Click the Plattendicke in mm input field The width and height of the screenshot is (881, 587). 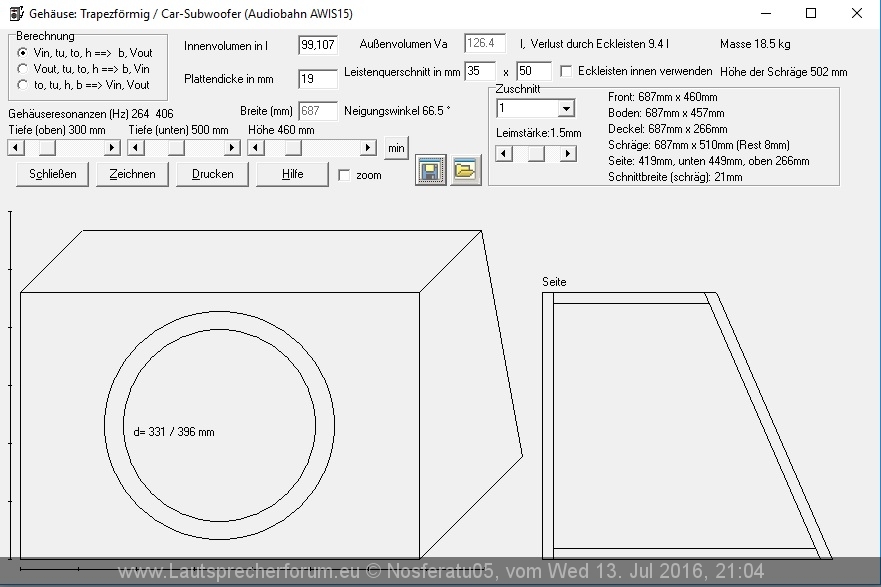click(318, 79)
